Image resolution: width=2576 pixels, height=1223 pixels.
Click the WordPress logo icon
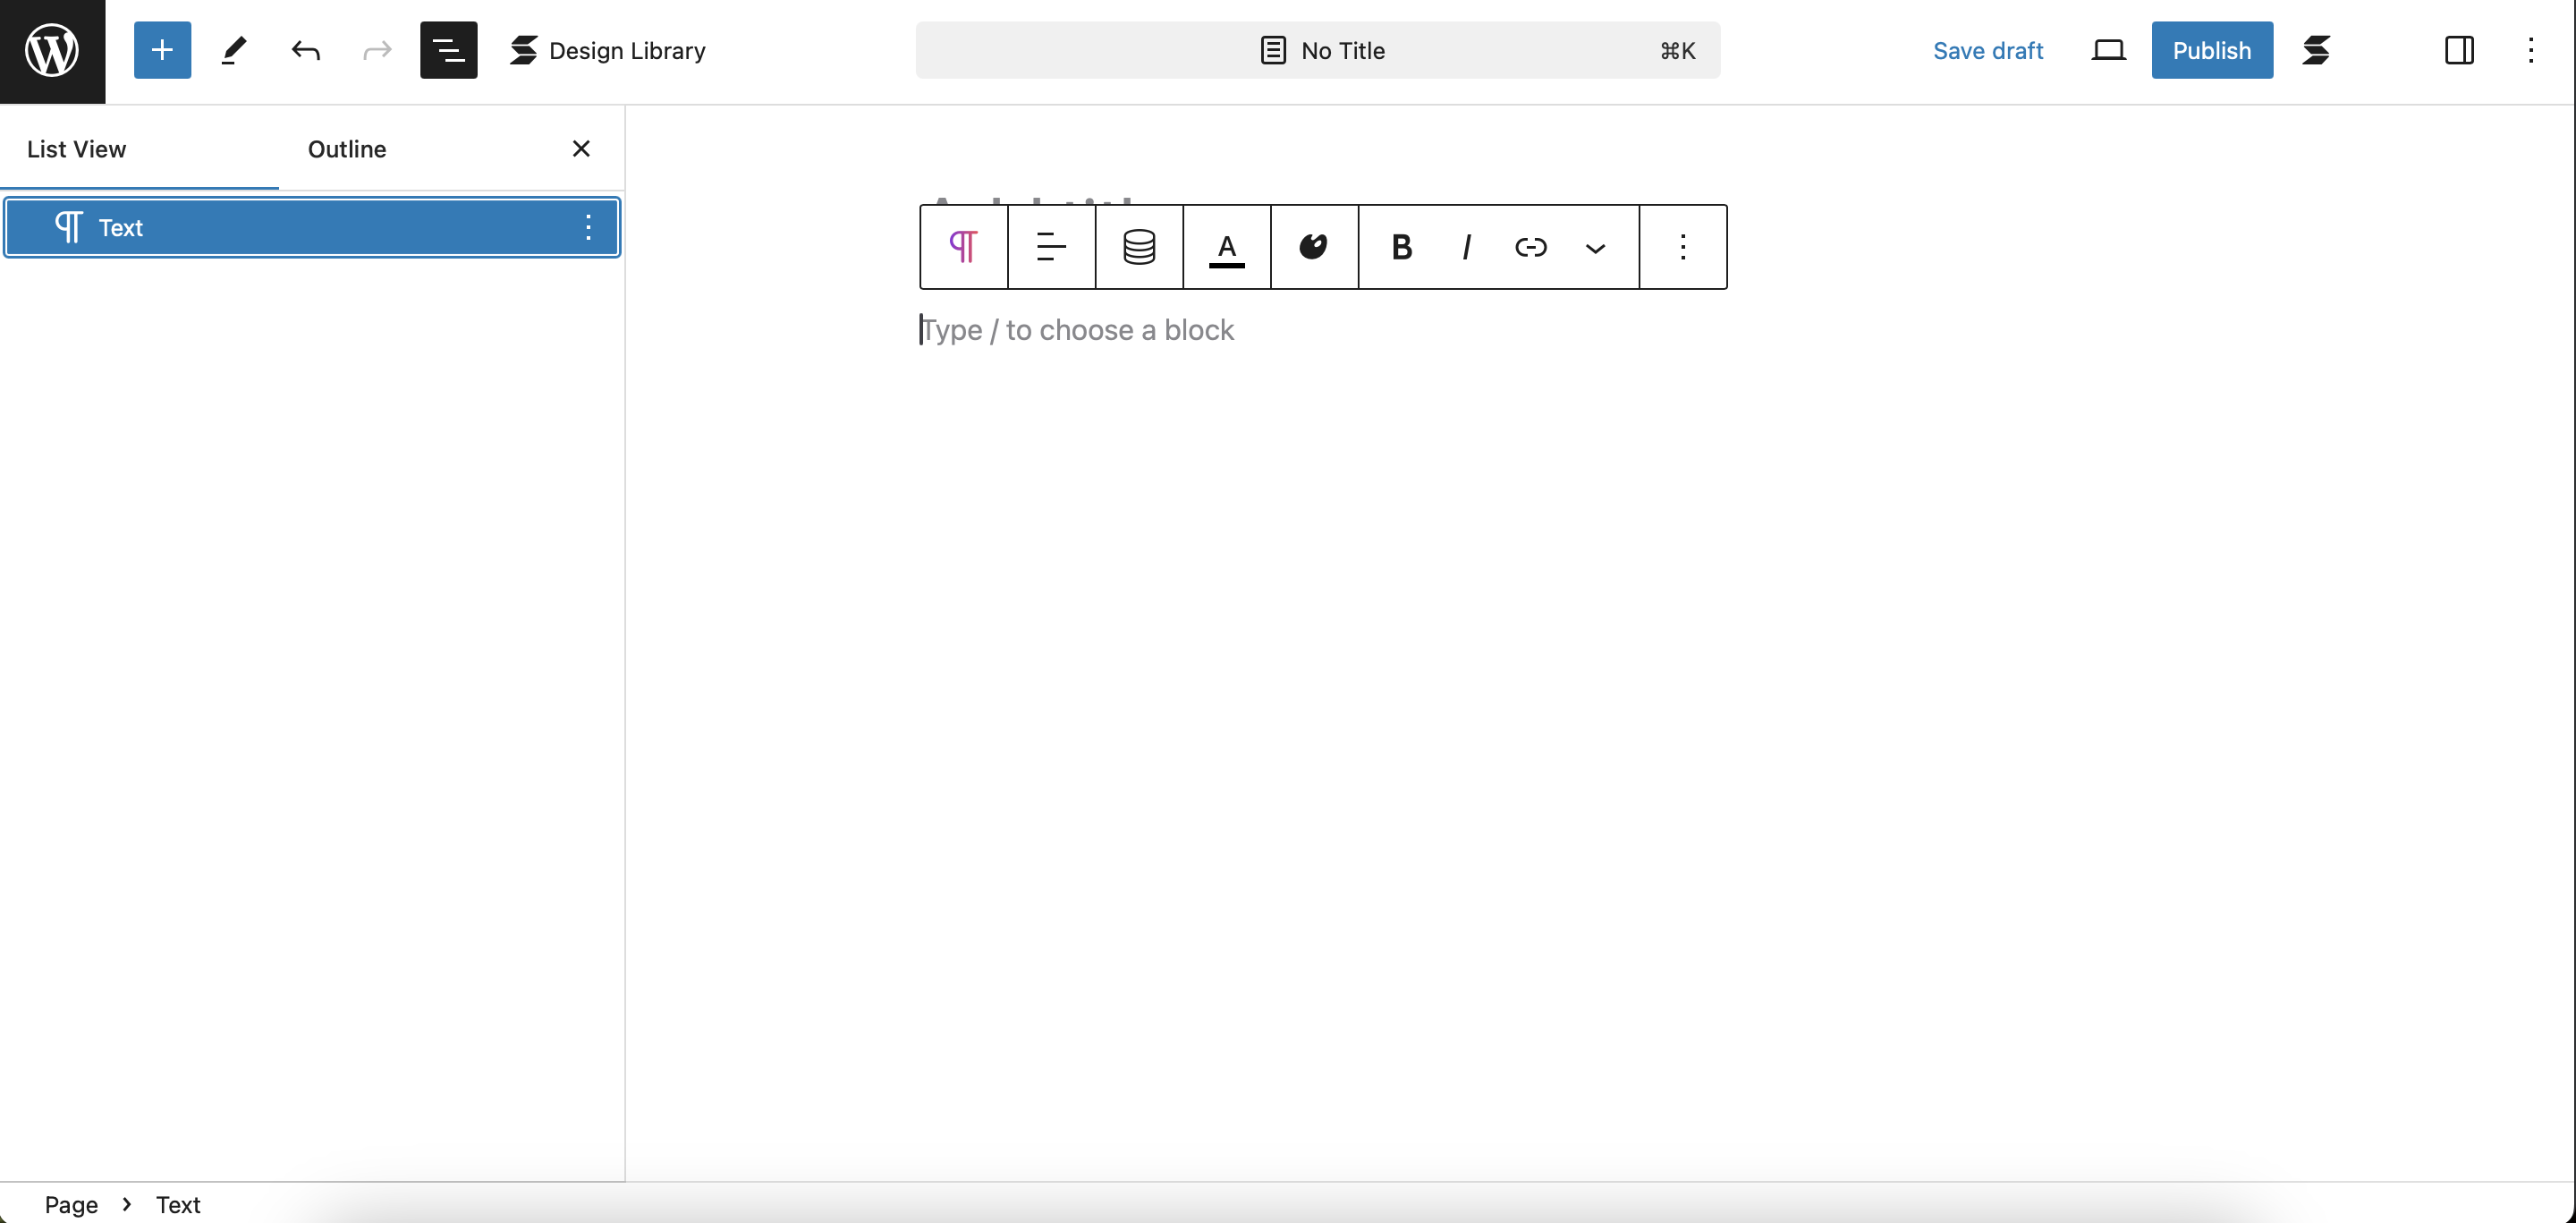[x=52, y=50]
